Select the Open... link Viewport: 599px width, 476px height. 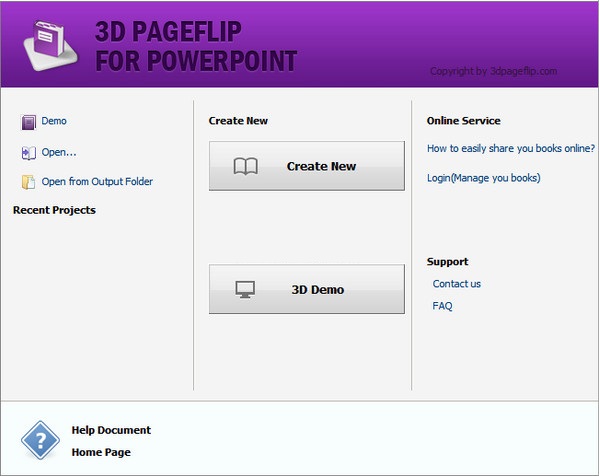pos(59,152)
